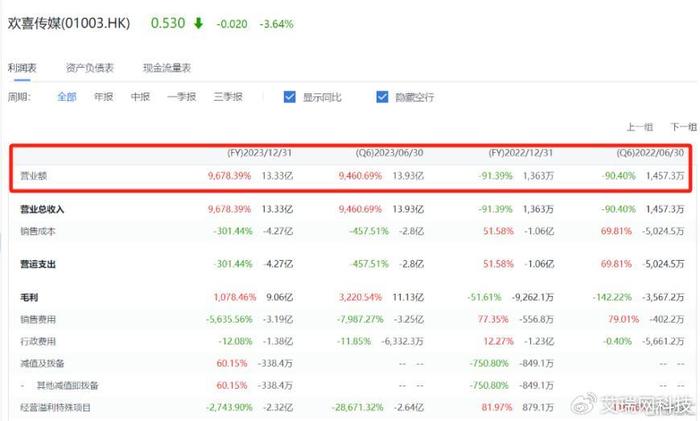Viewport: 700px width, 421px height.
Task: Click 毛利 change -142.22%
Action: pos(612,297)
